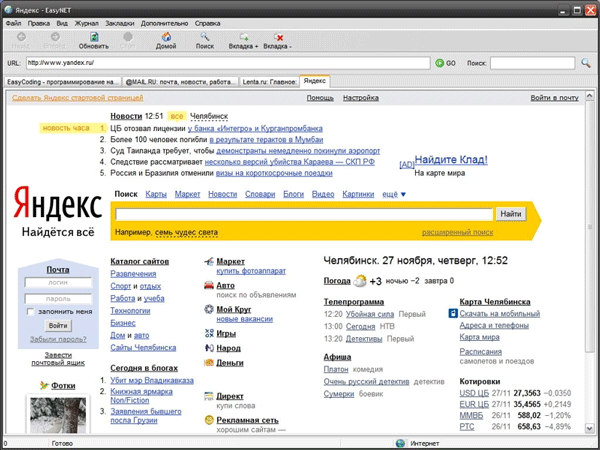Click the Фотки snowy photo thumbnail
The height and width of the screenshot is (450, 600).
click(x=58, y=415)
